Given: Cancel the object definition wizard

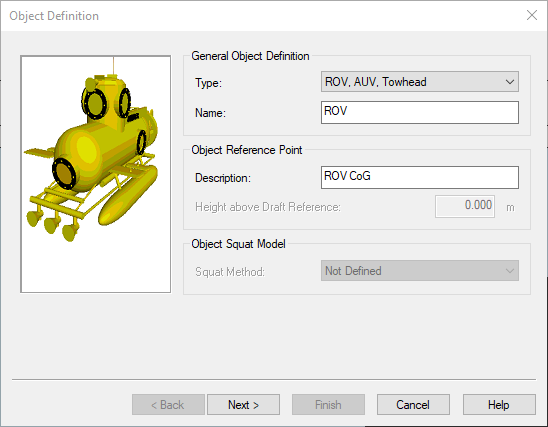Looking at the screenshot, I should 413,405.
